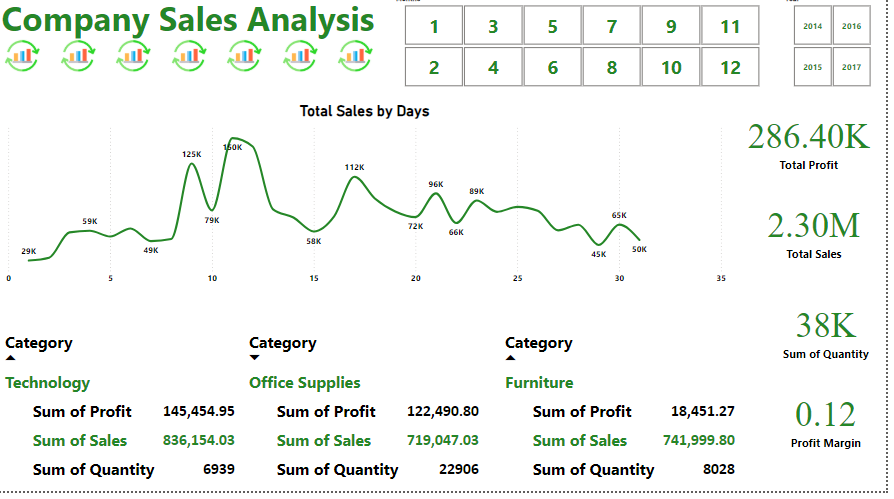Viewport: 894px width, 499px height.
Task: Click the fifth bar chart icon under title
Action: (x=244, y=56)
